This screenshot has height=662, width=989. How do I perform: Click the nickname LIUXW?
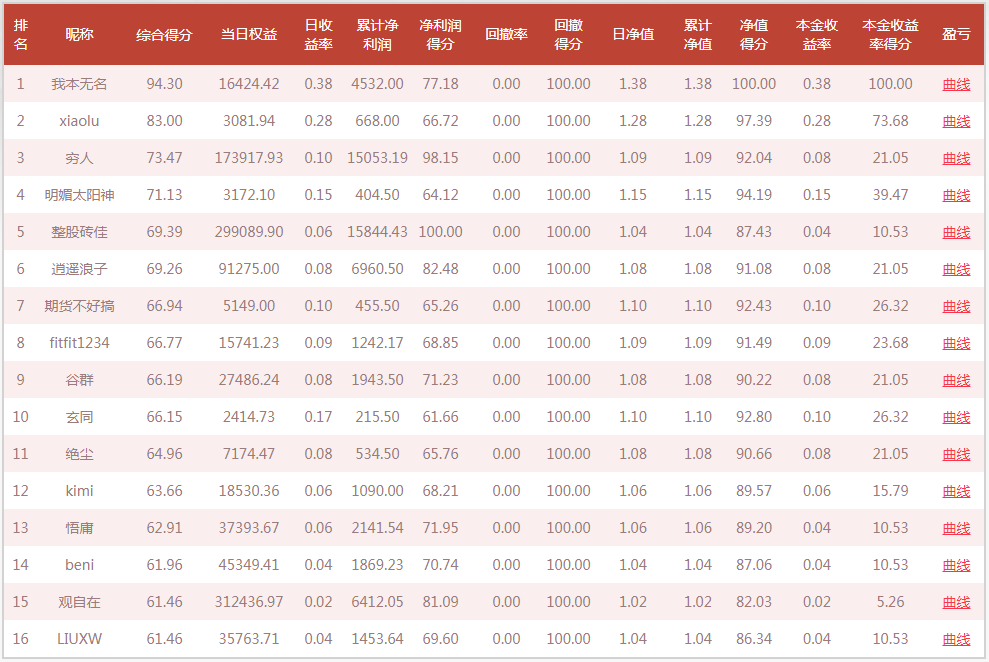tap(79, 639)
